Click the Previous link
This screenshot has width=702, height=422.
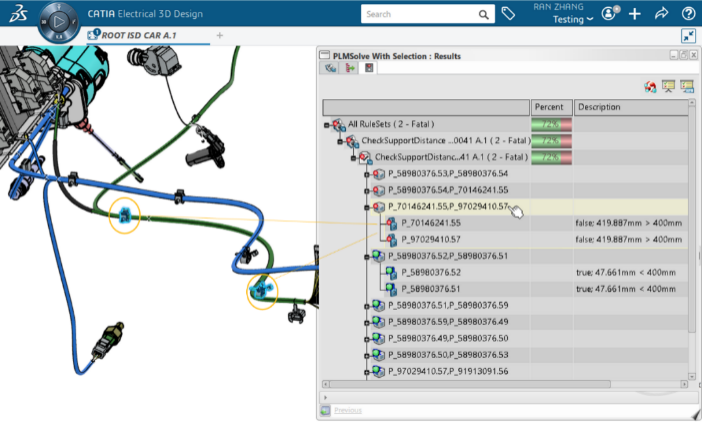pos(347,410)
